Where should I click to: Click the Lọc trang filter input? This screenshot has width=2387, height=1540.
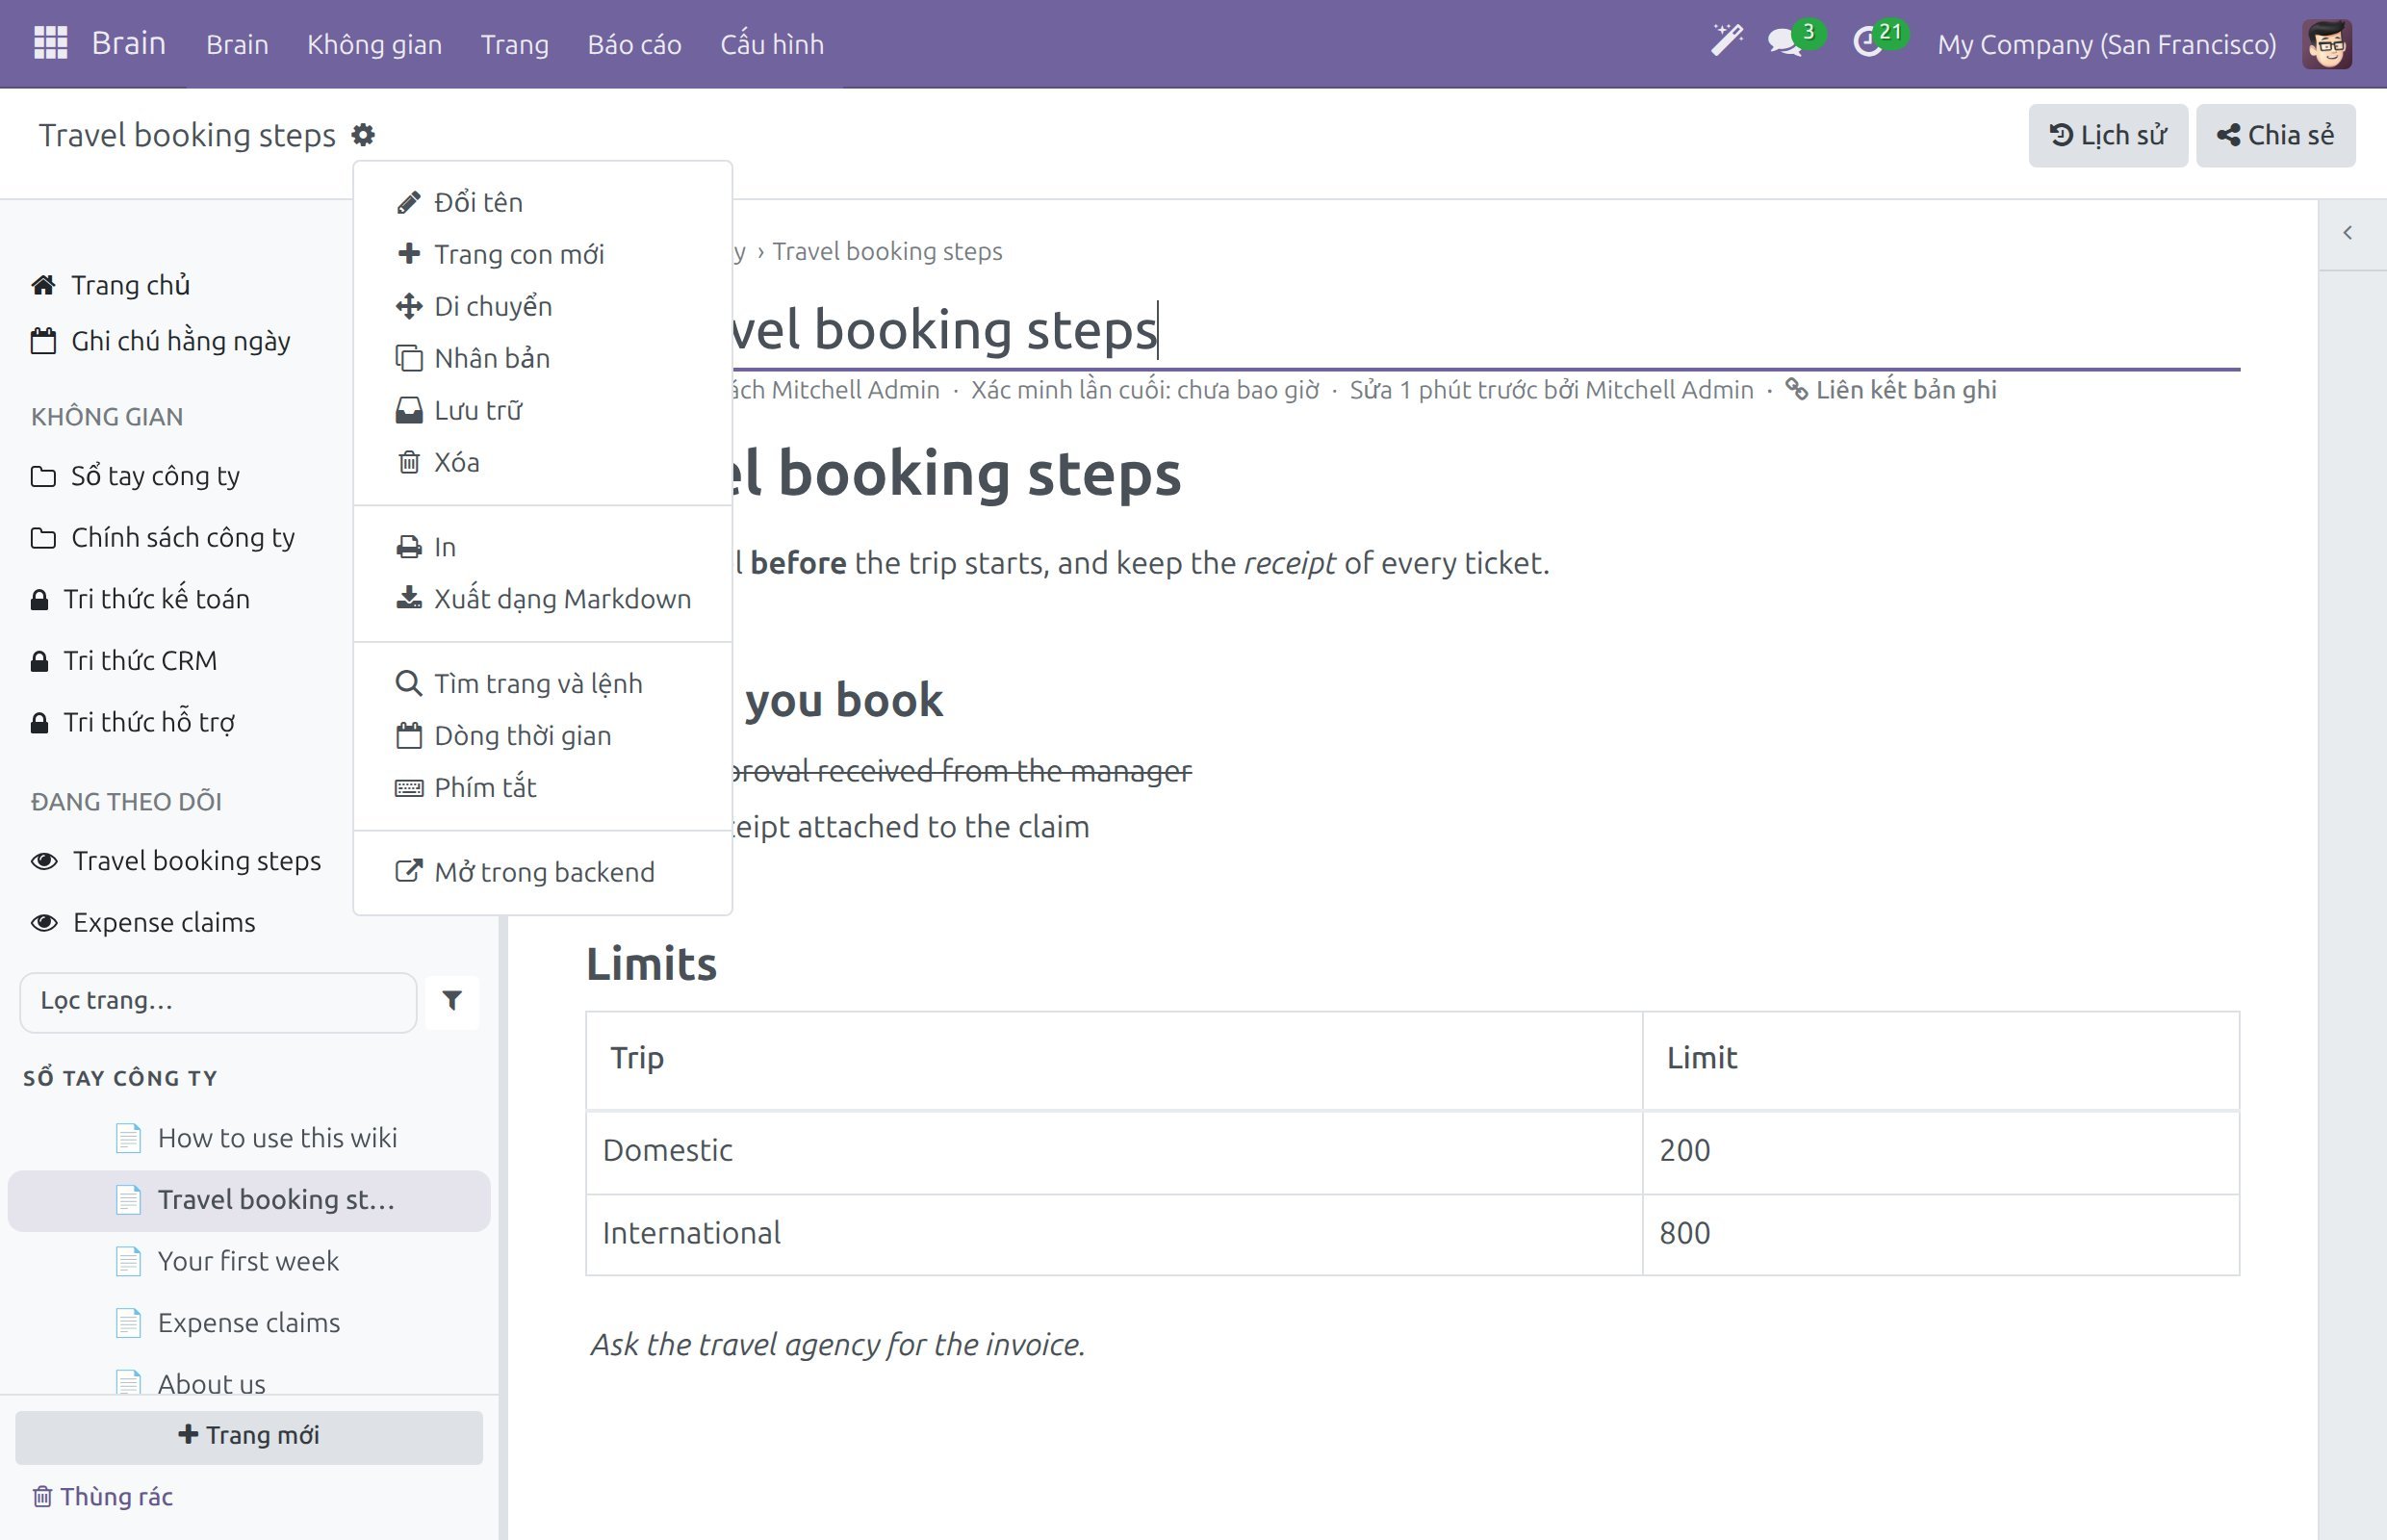click(218, 1001)
